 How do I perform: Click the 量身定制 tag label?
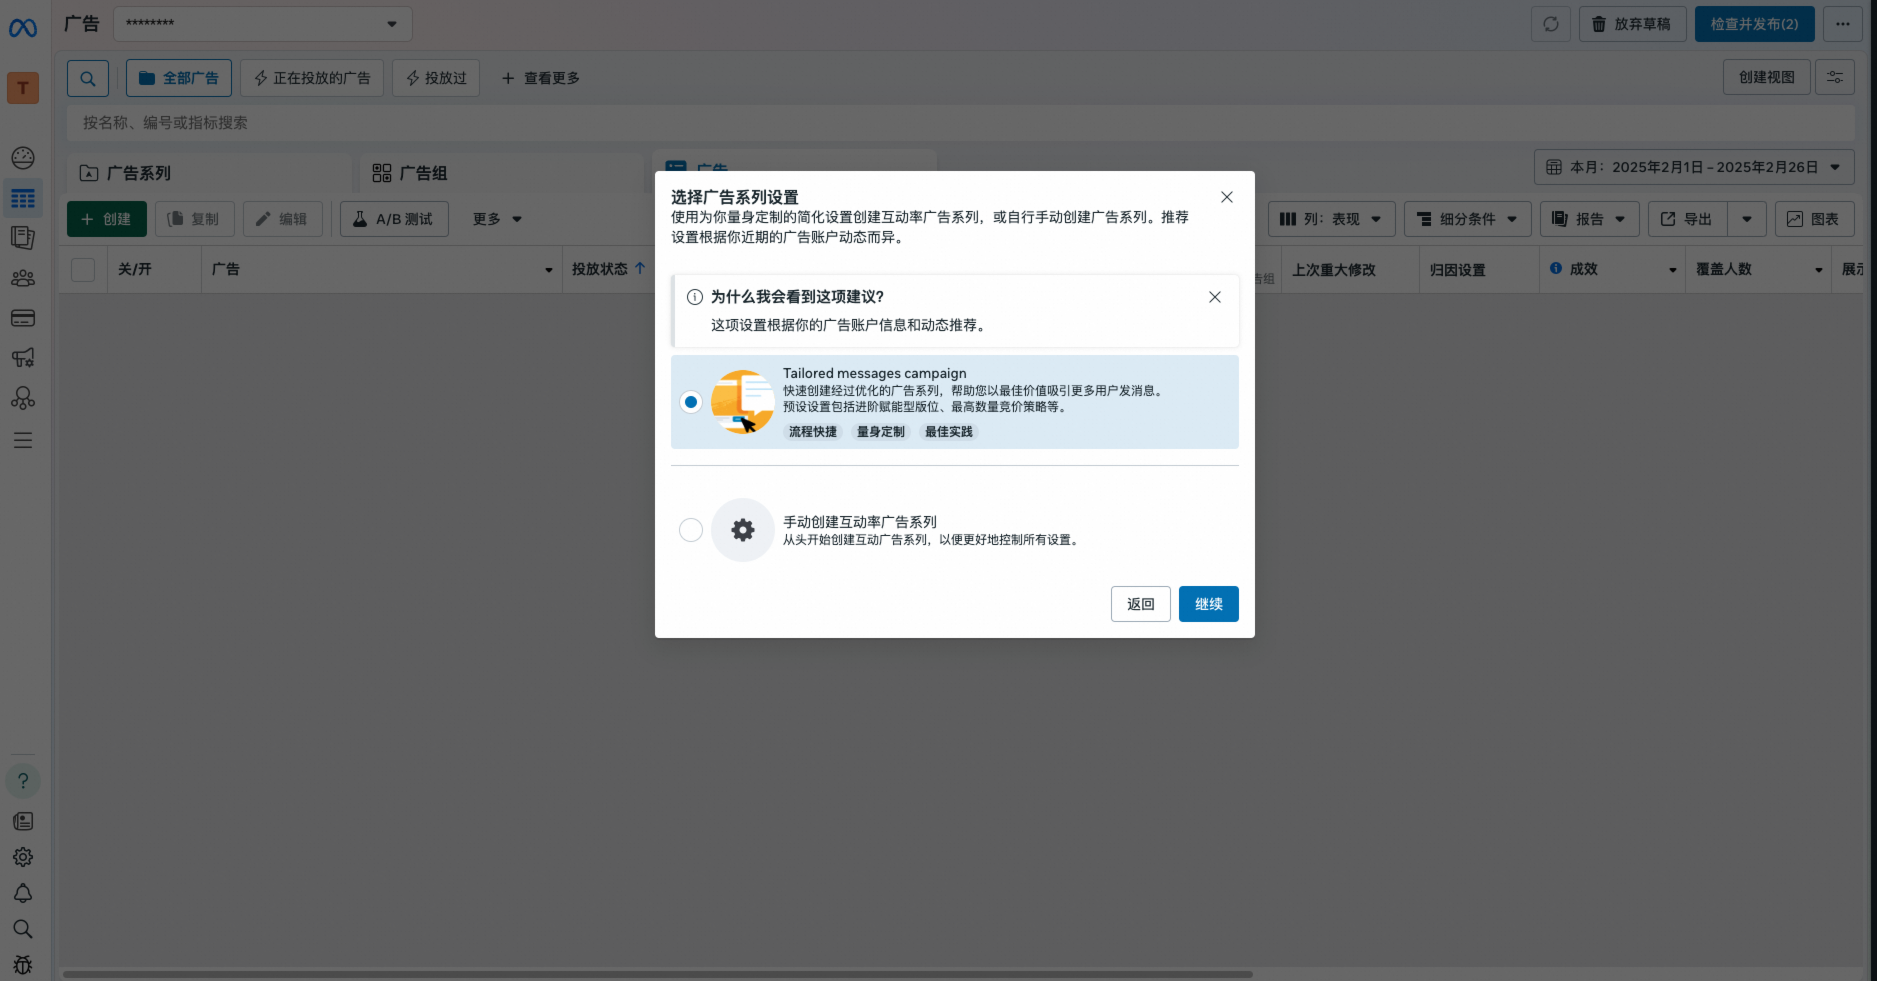pos(881,432)
